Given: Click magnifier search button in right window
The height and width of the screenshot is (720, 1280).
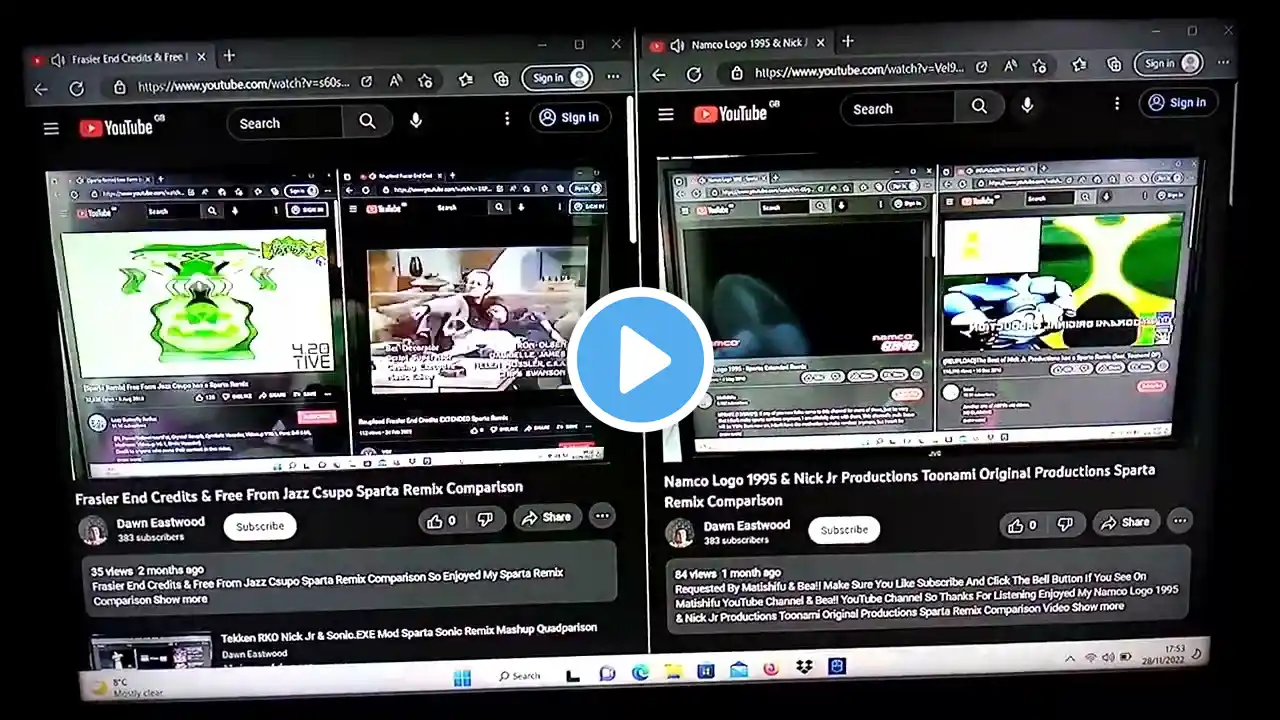Looking at the screenshot, I should point(979,106).
